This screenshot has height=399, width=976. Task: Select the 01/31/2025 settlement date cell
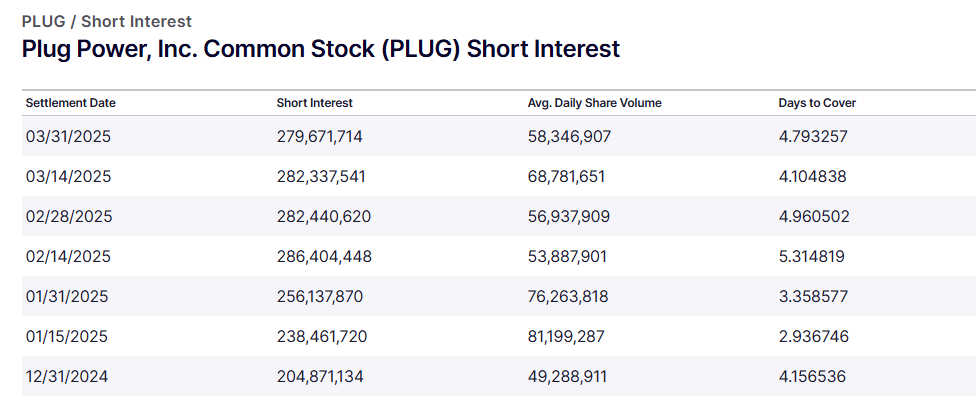[67, 296]
